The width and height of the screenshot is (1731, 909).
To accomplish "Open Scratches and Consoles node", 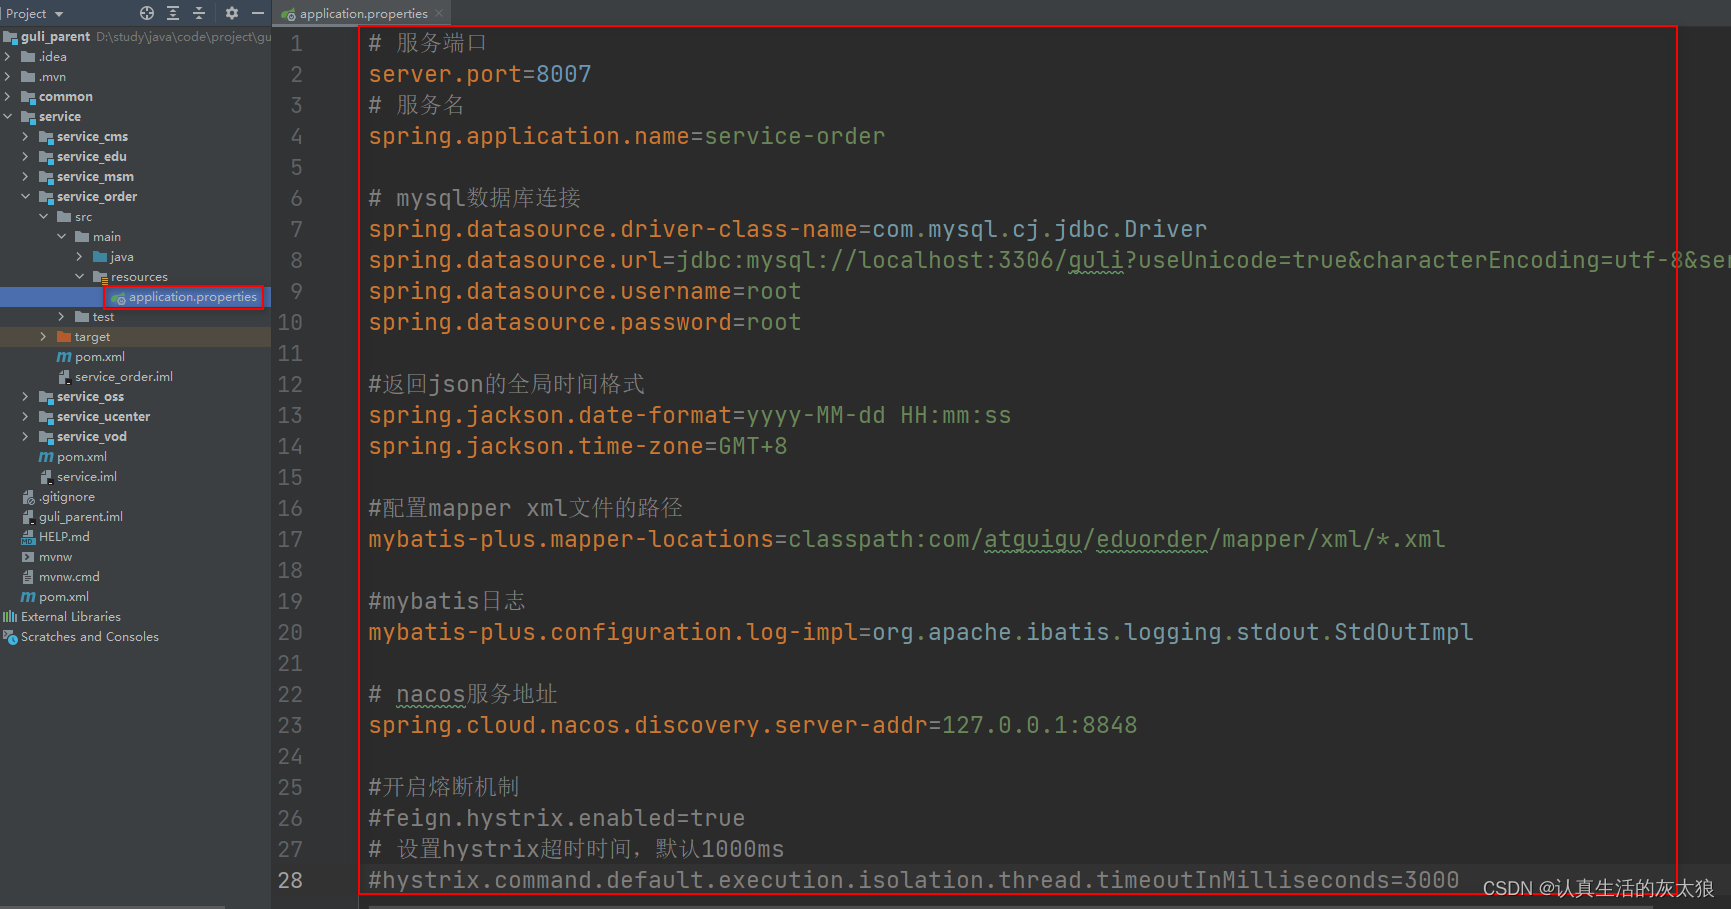I will point(90,637).
